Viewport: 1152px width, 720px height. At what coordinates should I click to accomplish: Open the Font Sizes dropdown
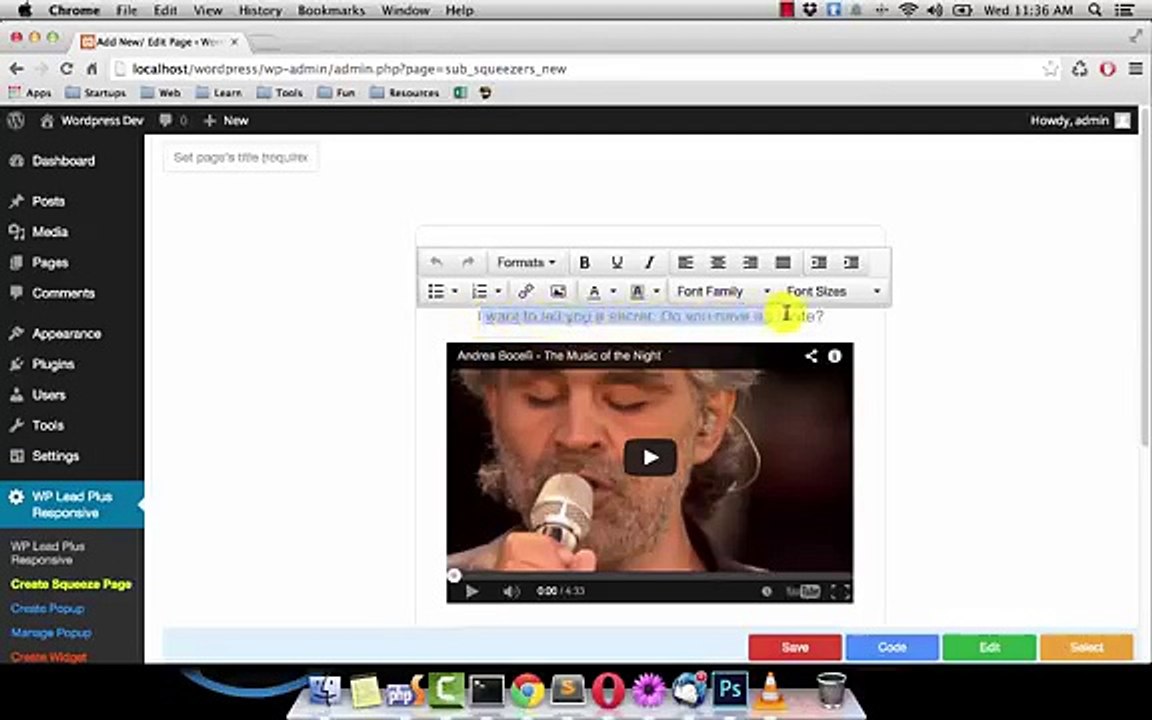tap(832, 292)
